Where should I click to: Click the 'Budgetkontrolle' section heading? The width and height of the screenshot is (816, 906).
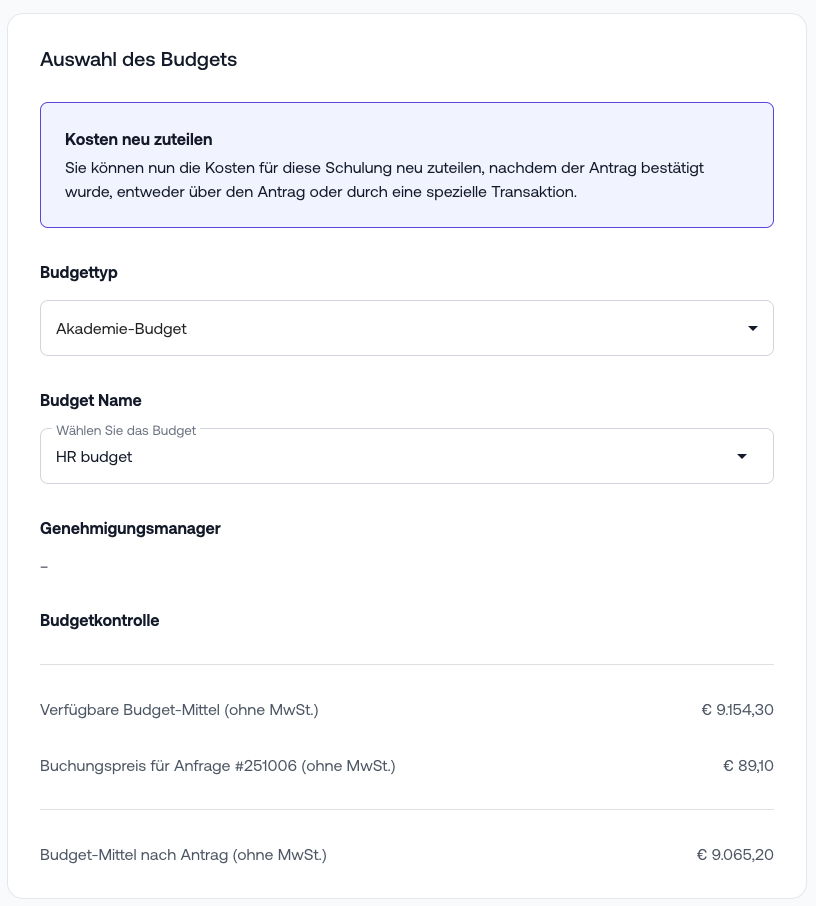[x=100, y=620]
